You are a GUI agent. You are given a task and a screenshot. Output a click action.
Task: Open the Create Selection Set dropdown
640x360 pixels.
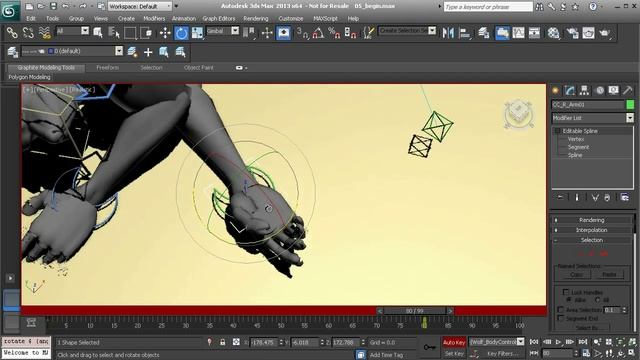pyautogui.click(x=407, y=31)
